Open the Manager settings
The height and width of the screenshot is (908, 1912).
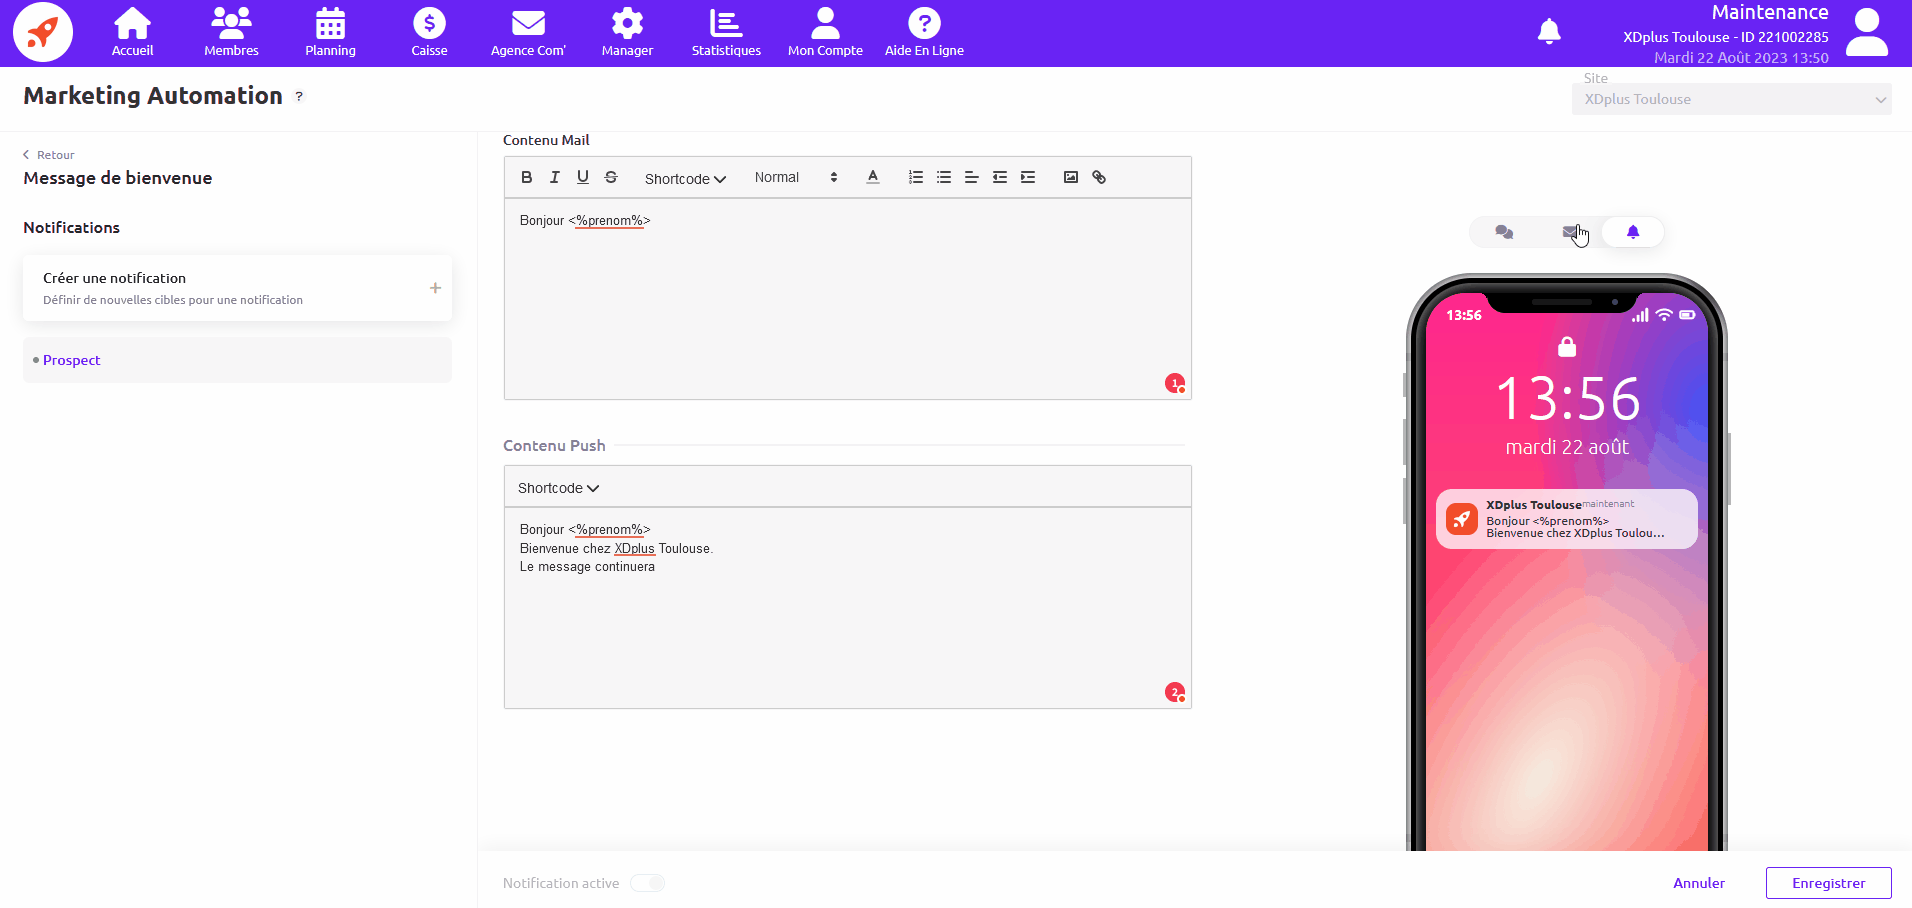(x=627, y=33)
